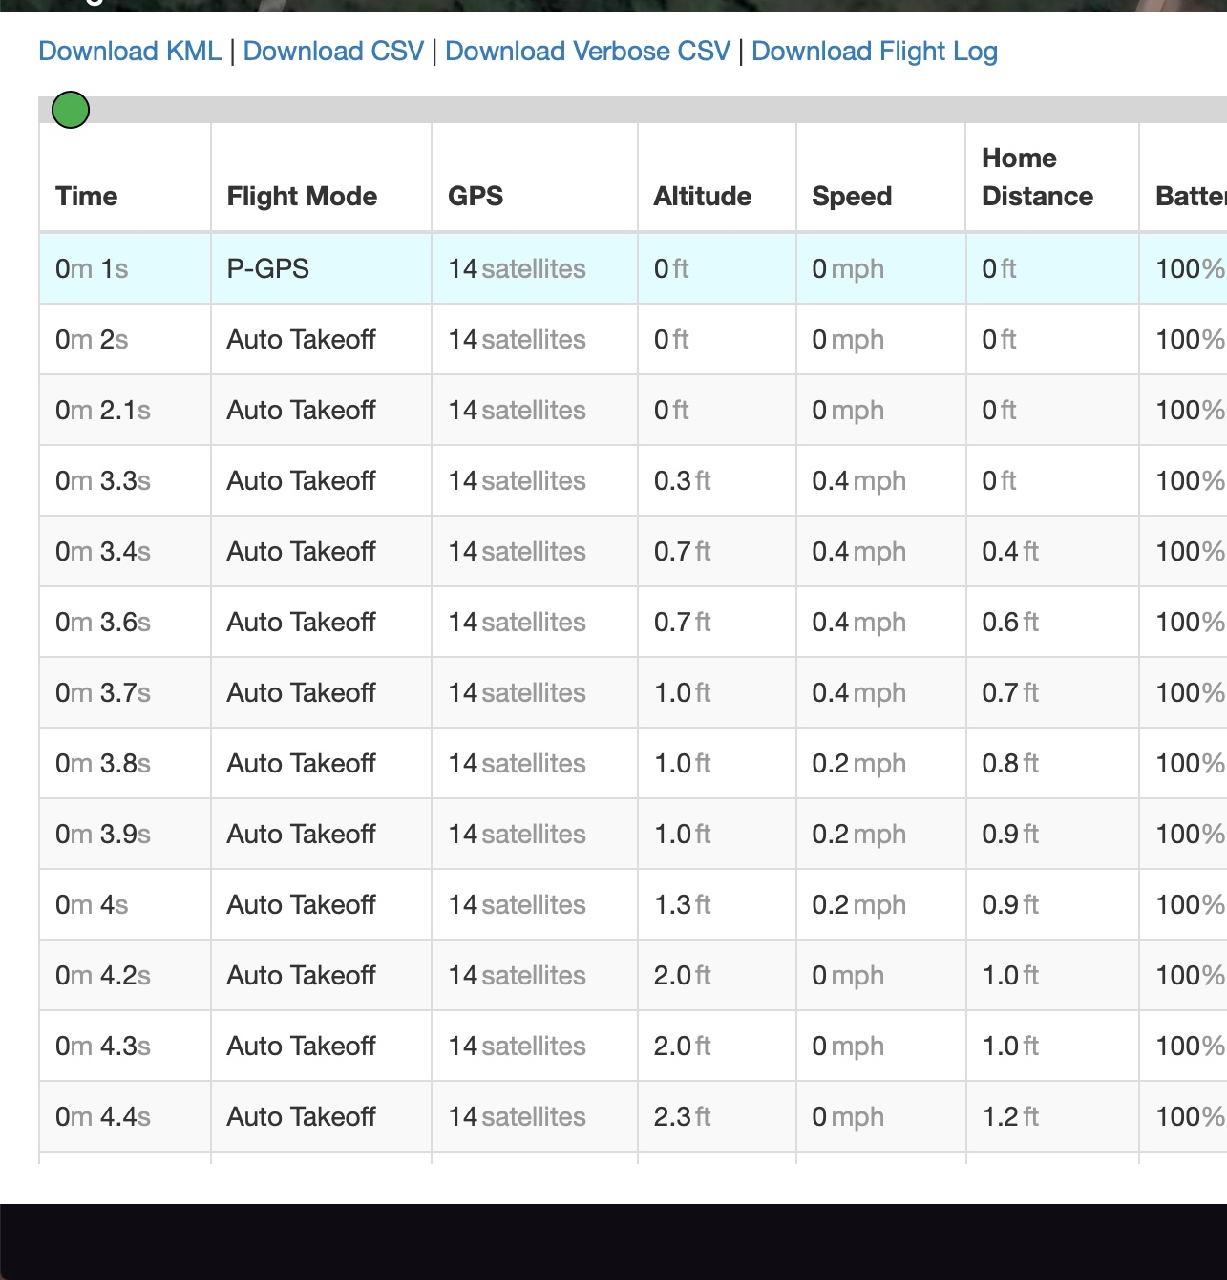The width and height of the screenshot is (1227, 1280).
Task: Select the 0m 3.3s time cell
Action: (x=125, y=481)
